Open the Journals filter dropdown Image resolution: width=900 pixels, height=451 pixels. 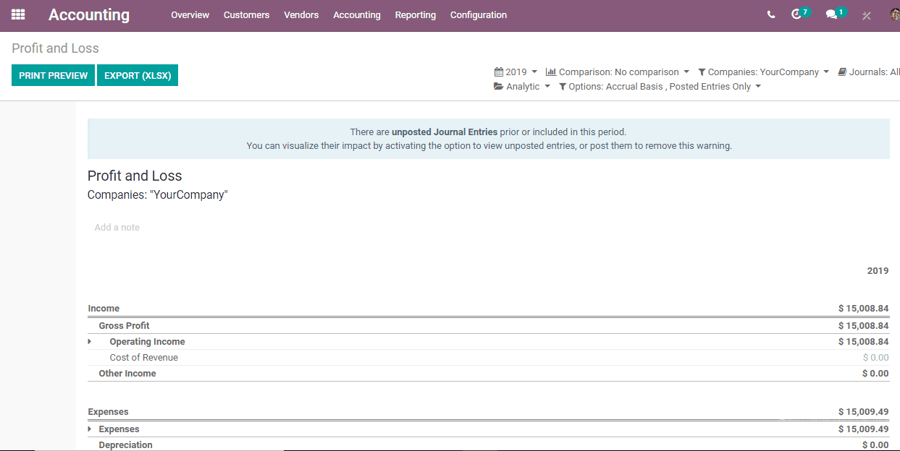[869, 72]
